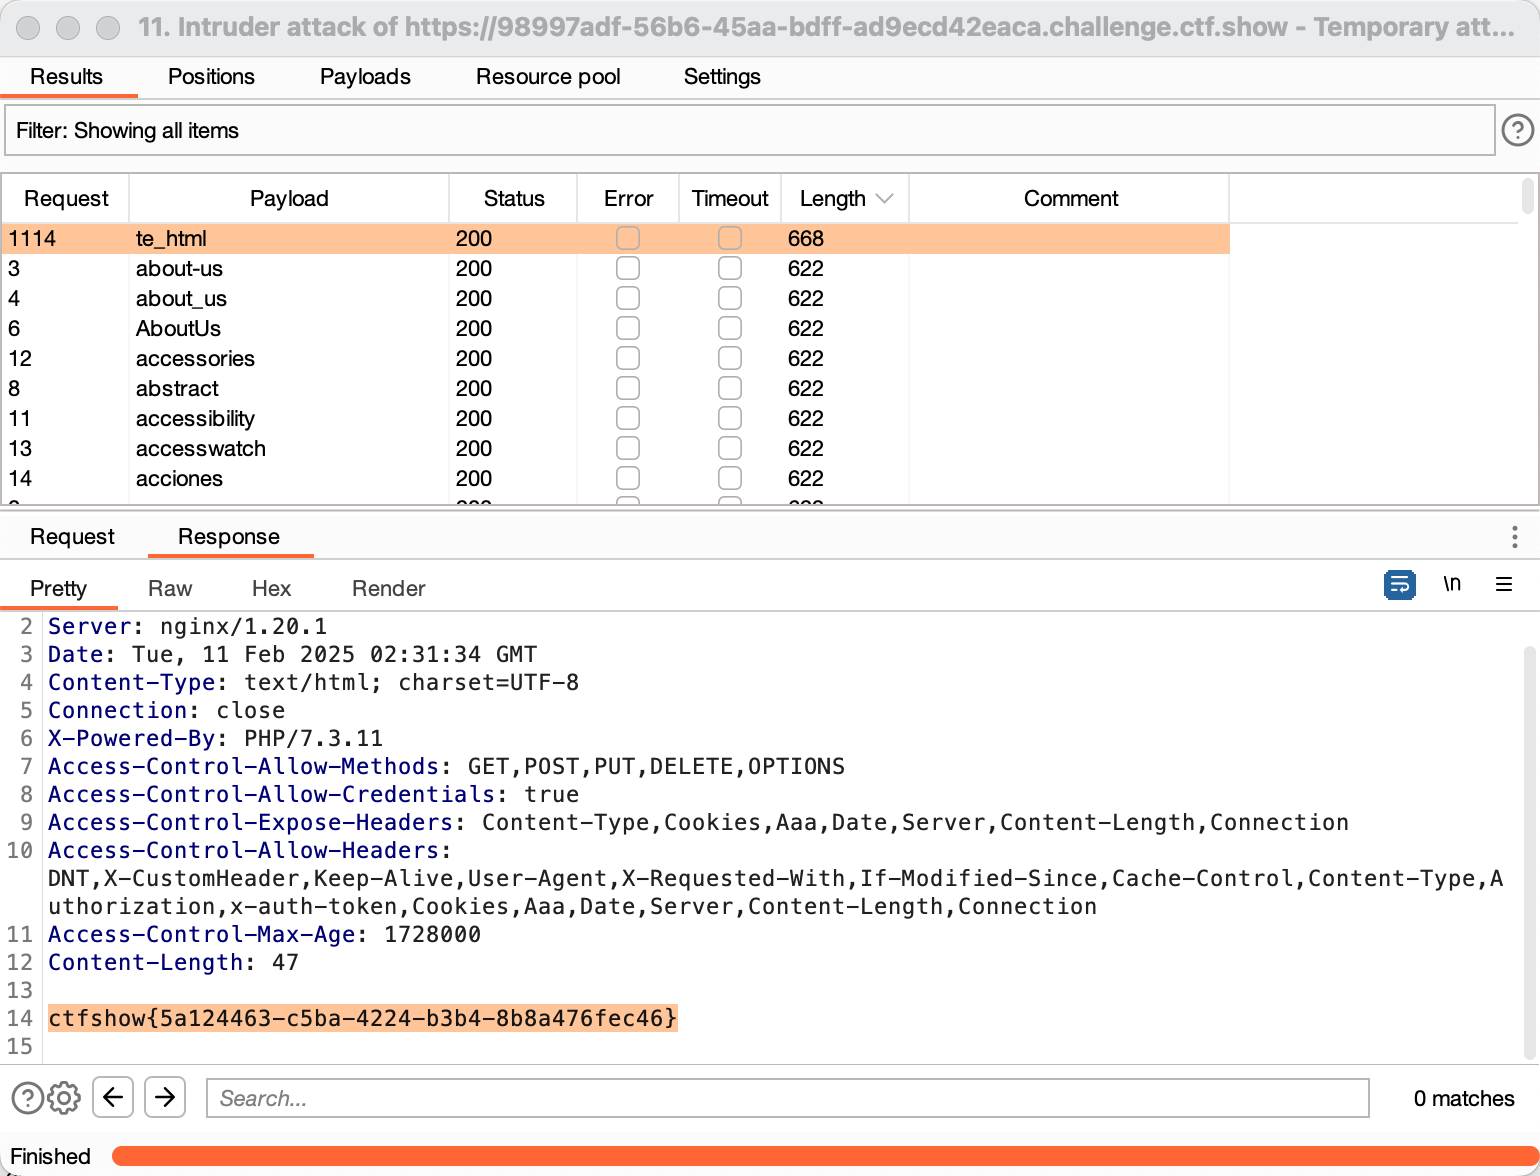Click the Access-Control-Max-Age header line
Image resolution: width=1540 pixels, height=1176 pixels.
coord(264,934)
